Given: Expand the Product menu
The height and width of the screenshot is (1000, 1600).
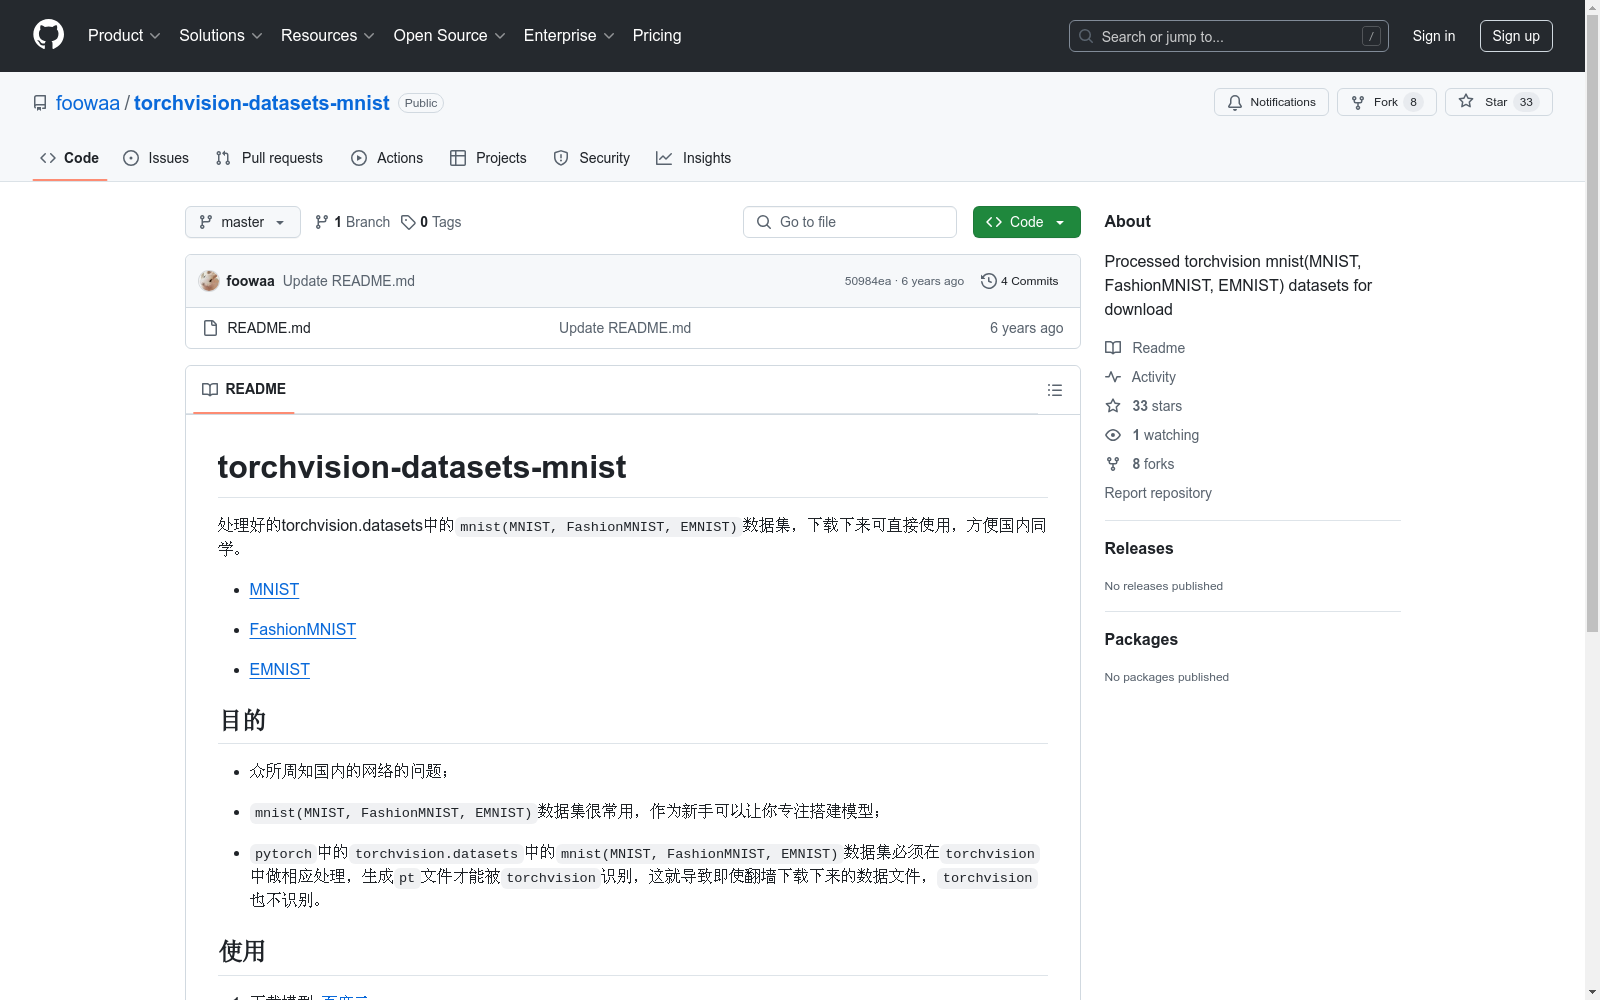Looking at the screenshot, I should 124,35.
